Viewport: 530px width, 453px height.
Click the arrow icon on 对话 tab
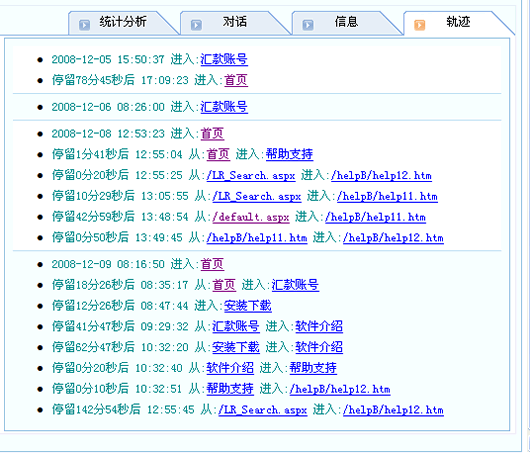pos(196,25)
